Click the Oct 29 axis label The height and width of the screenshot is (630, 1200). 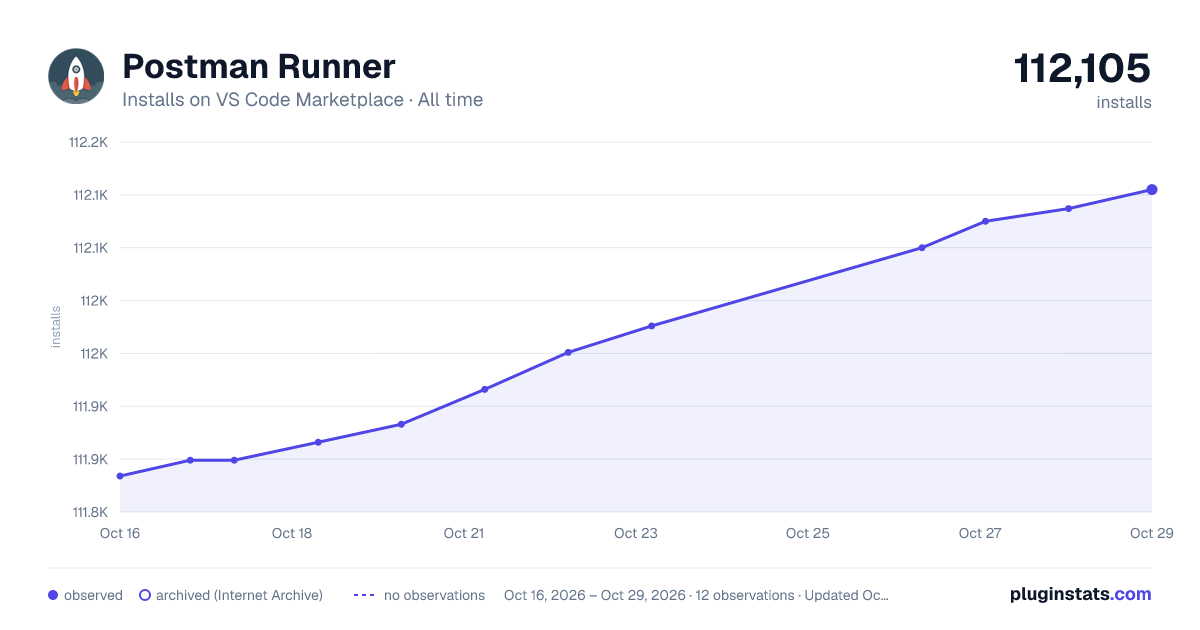[1150, 533]
